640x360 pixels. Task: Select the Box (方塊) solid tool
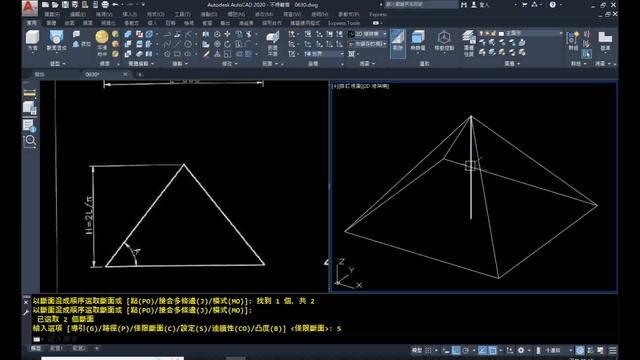[33, 40]
